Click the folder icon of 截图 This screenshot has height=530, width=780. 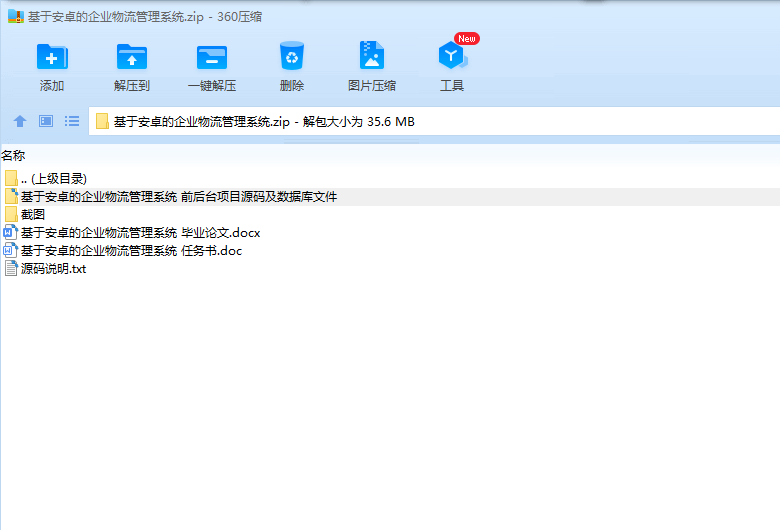point(11,214)
